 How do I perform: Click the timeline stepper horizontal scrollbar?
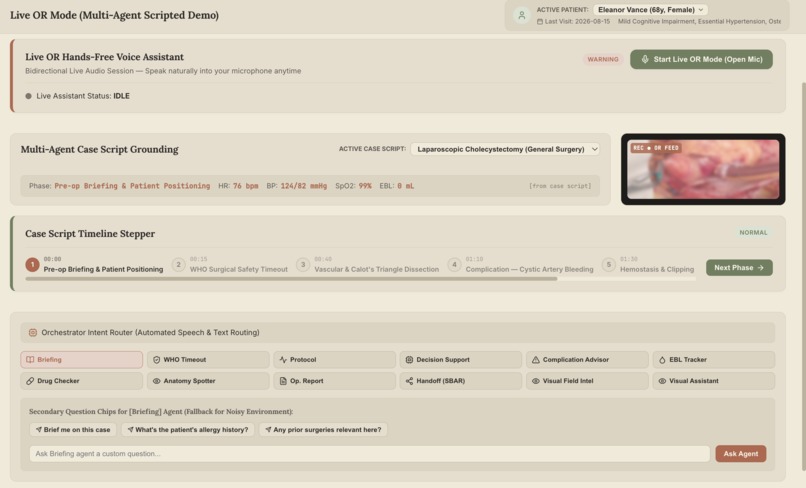point(291,279)
